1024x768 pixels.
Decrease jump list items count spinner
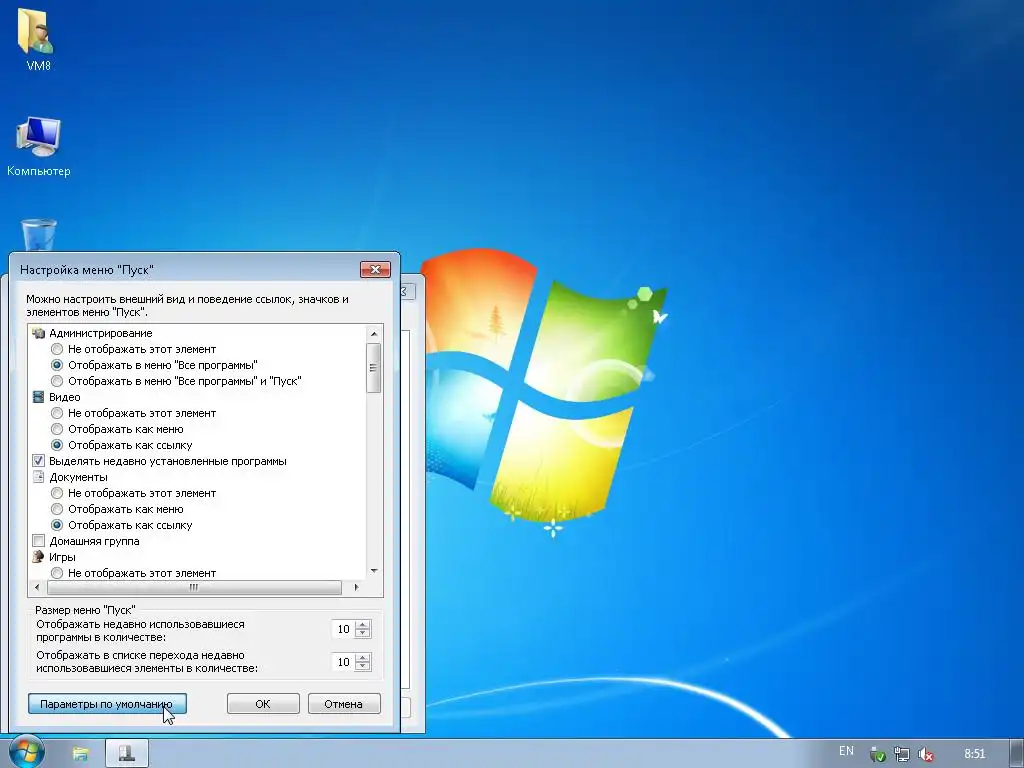point(362,666)
